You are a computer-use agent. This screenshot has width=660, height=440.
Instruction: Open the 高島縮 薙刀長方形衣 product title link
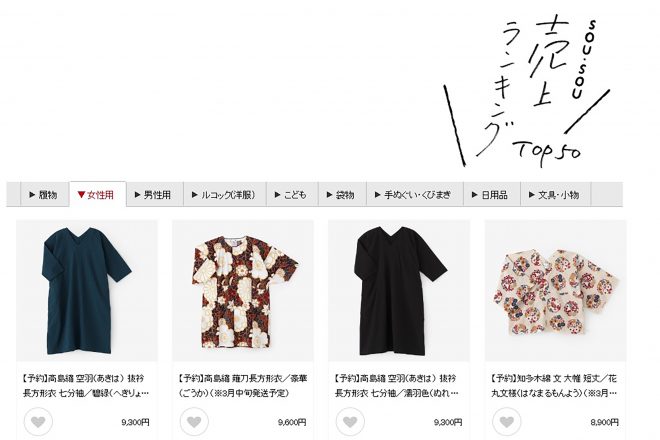tap(243, 386)
